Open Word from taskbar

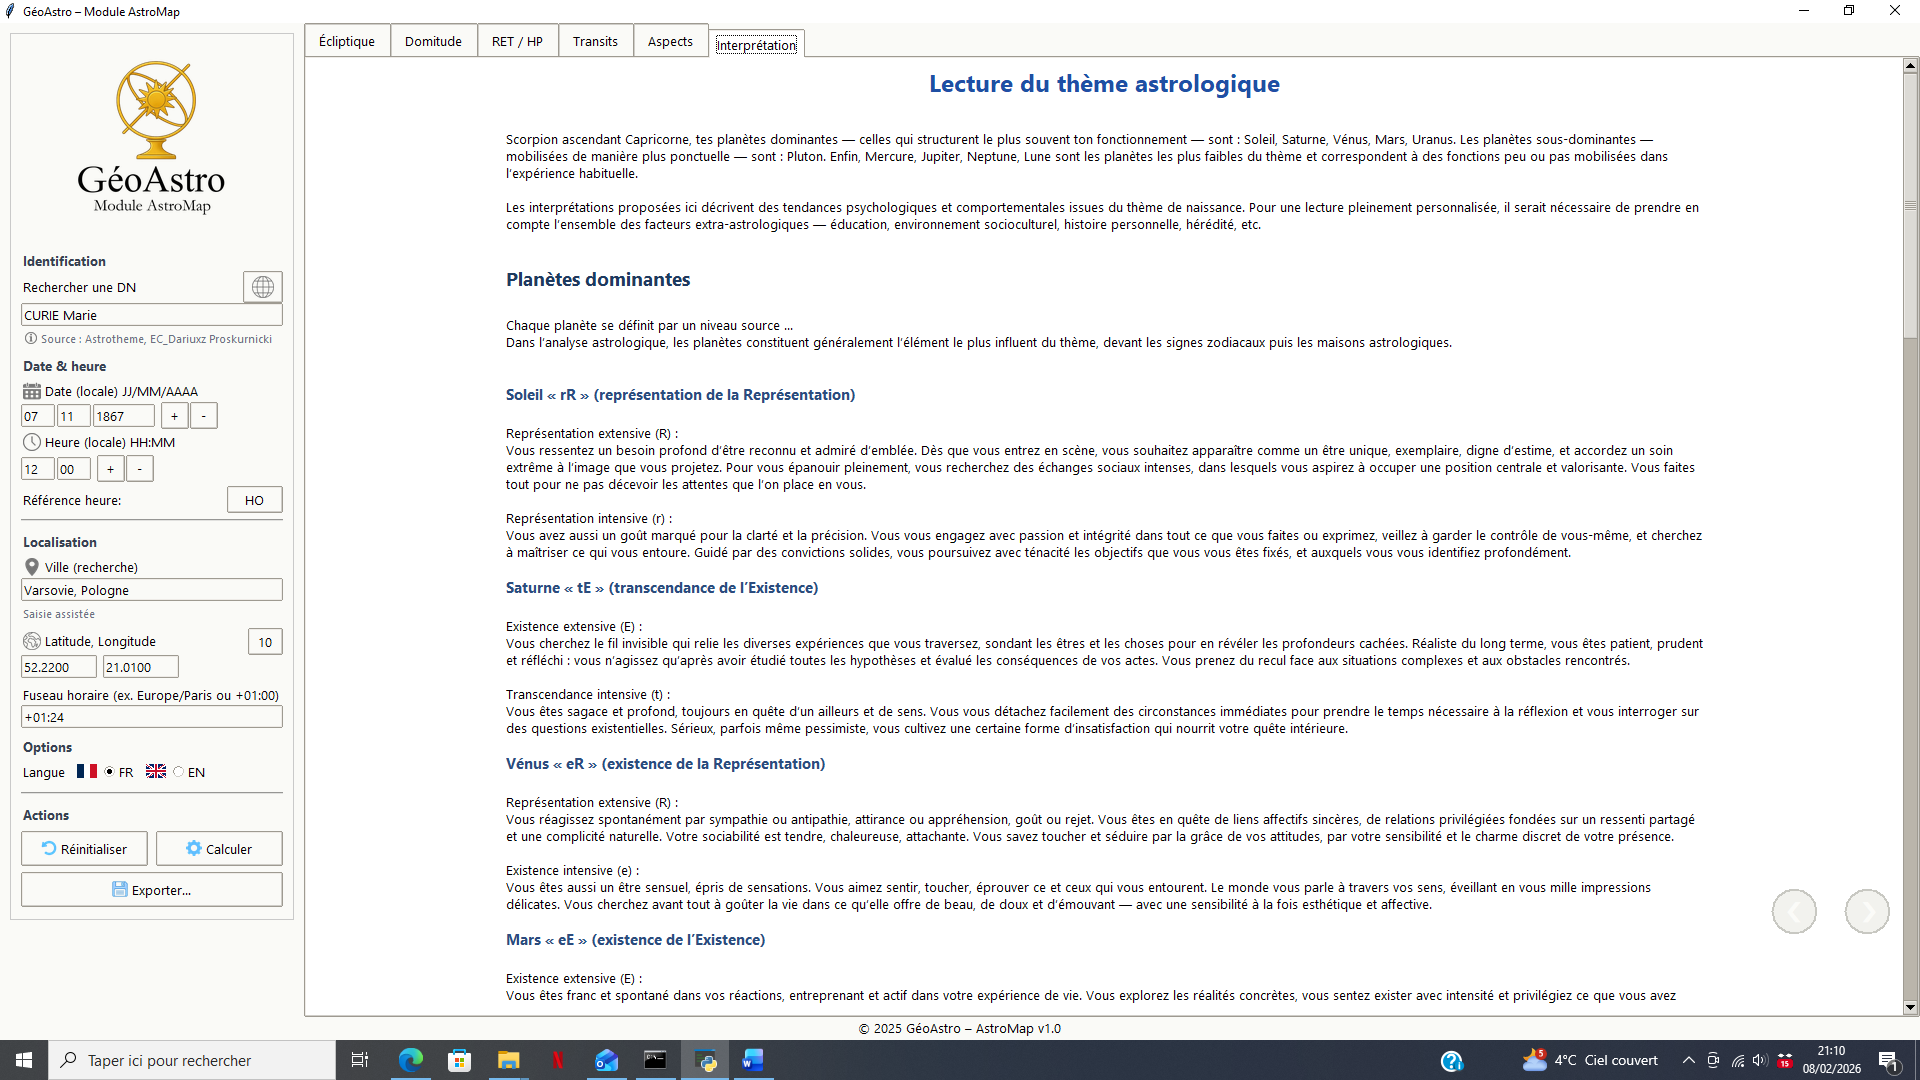[x=753, y=1060]
